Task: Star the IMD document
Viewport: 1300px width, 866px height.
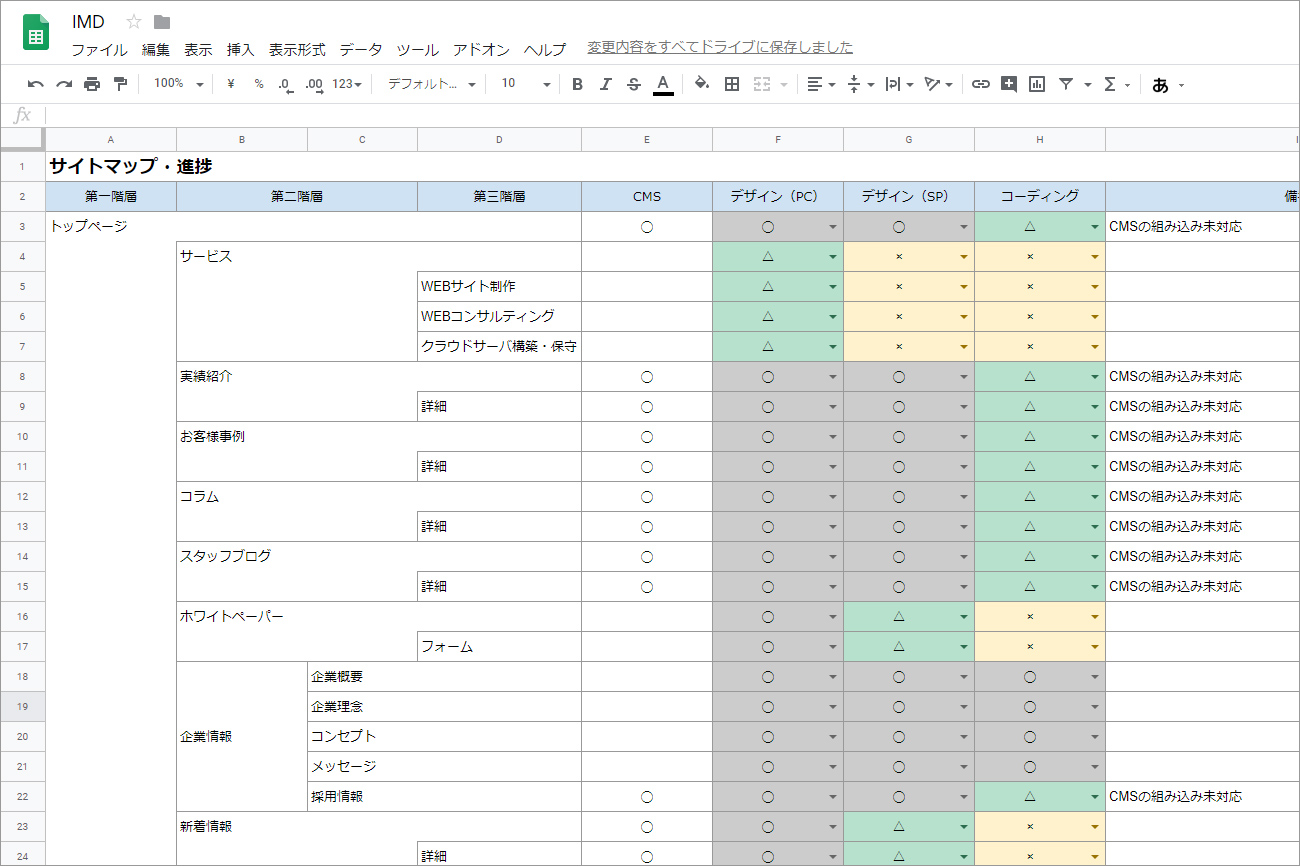Action: (x=134, y=22)
